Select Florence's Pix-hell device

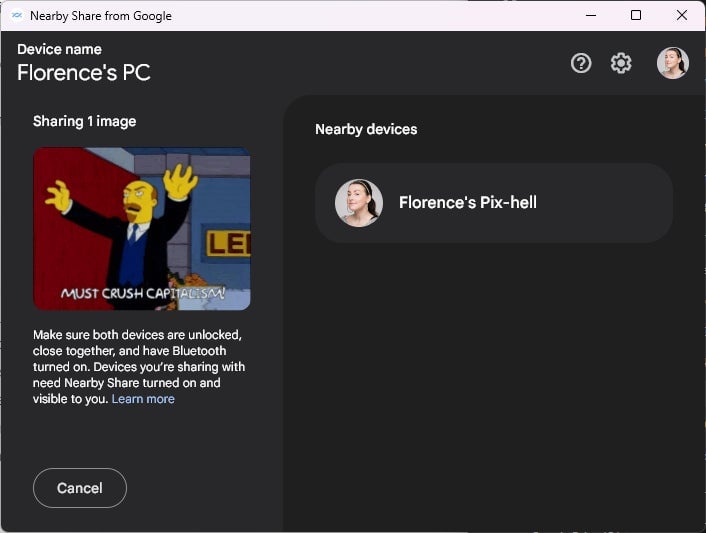[494, 203]
